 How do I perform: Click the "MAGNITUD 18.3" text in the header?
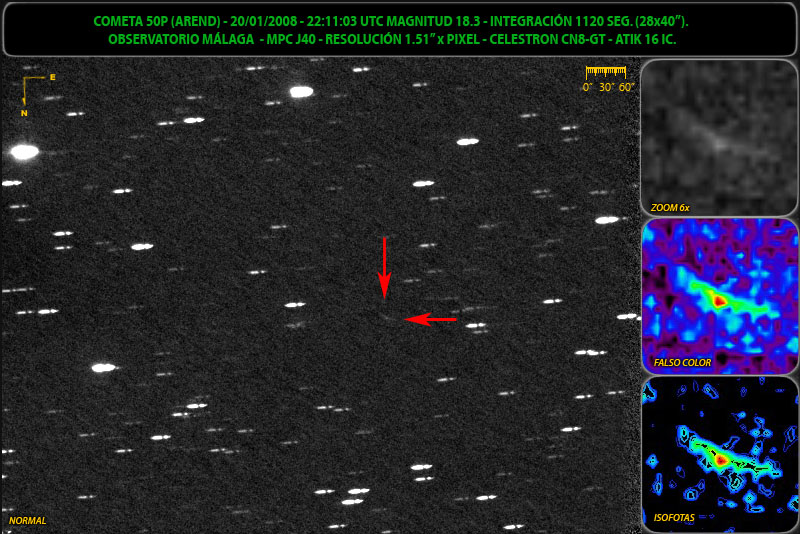pyautogui.click(x=435, y=21)
